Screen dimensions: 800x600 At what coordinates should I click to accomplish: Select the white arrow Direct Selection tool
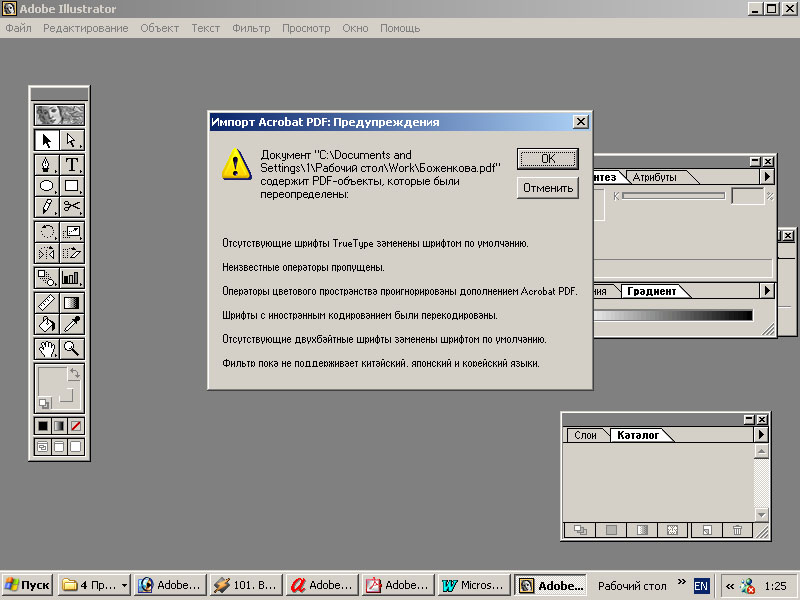click(71, 140)
